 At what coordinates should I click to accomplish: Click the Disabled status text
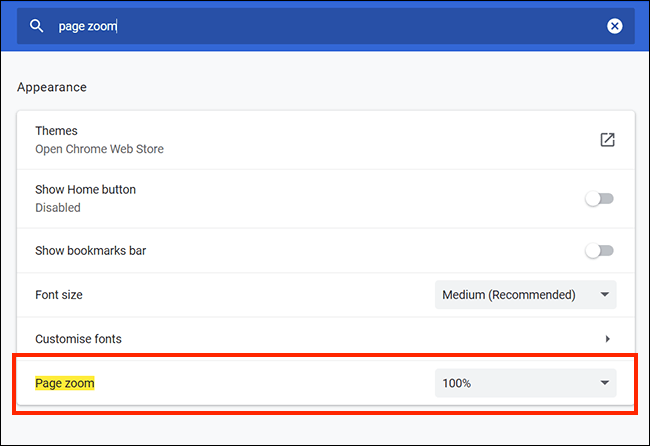[58, 208]
